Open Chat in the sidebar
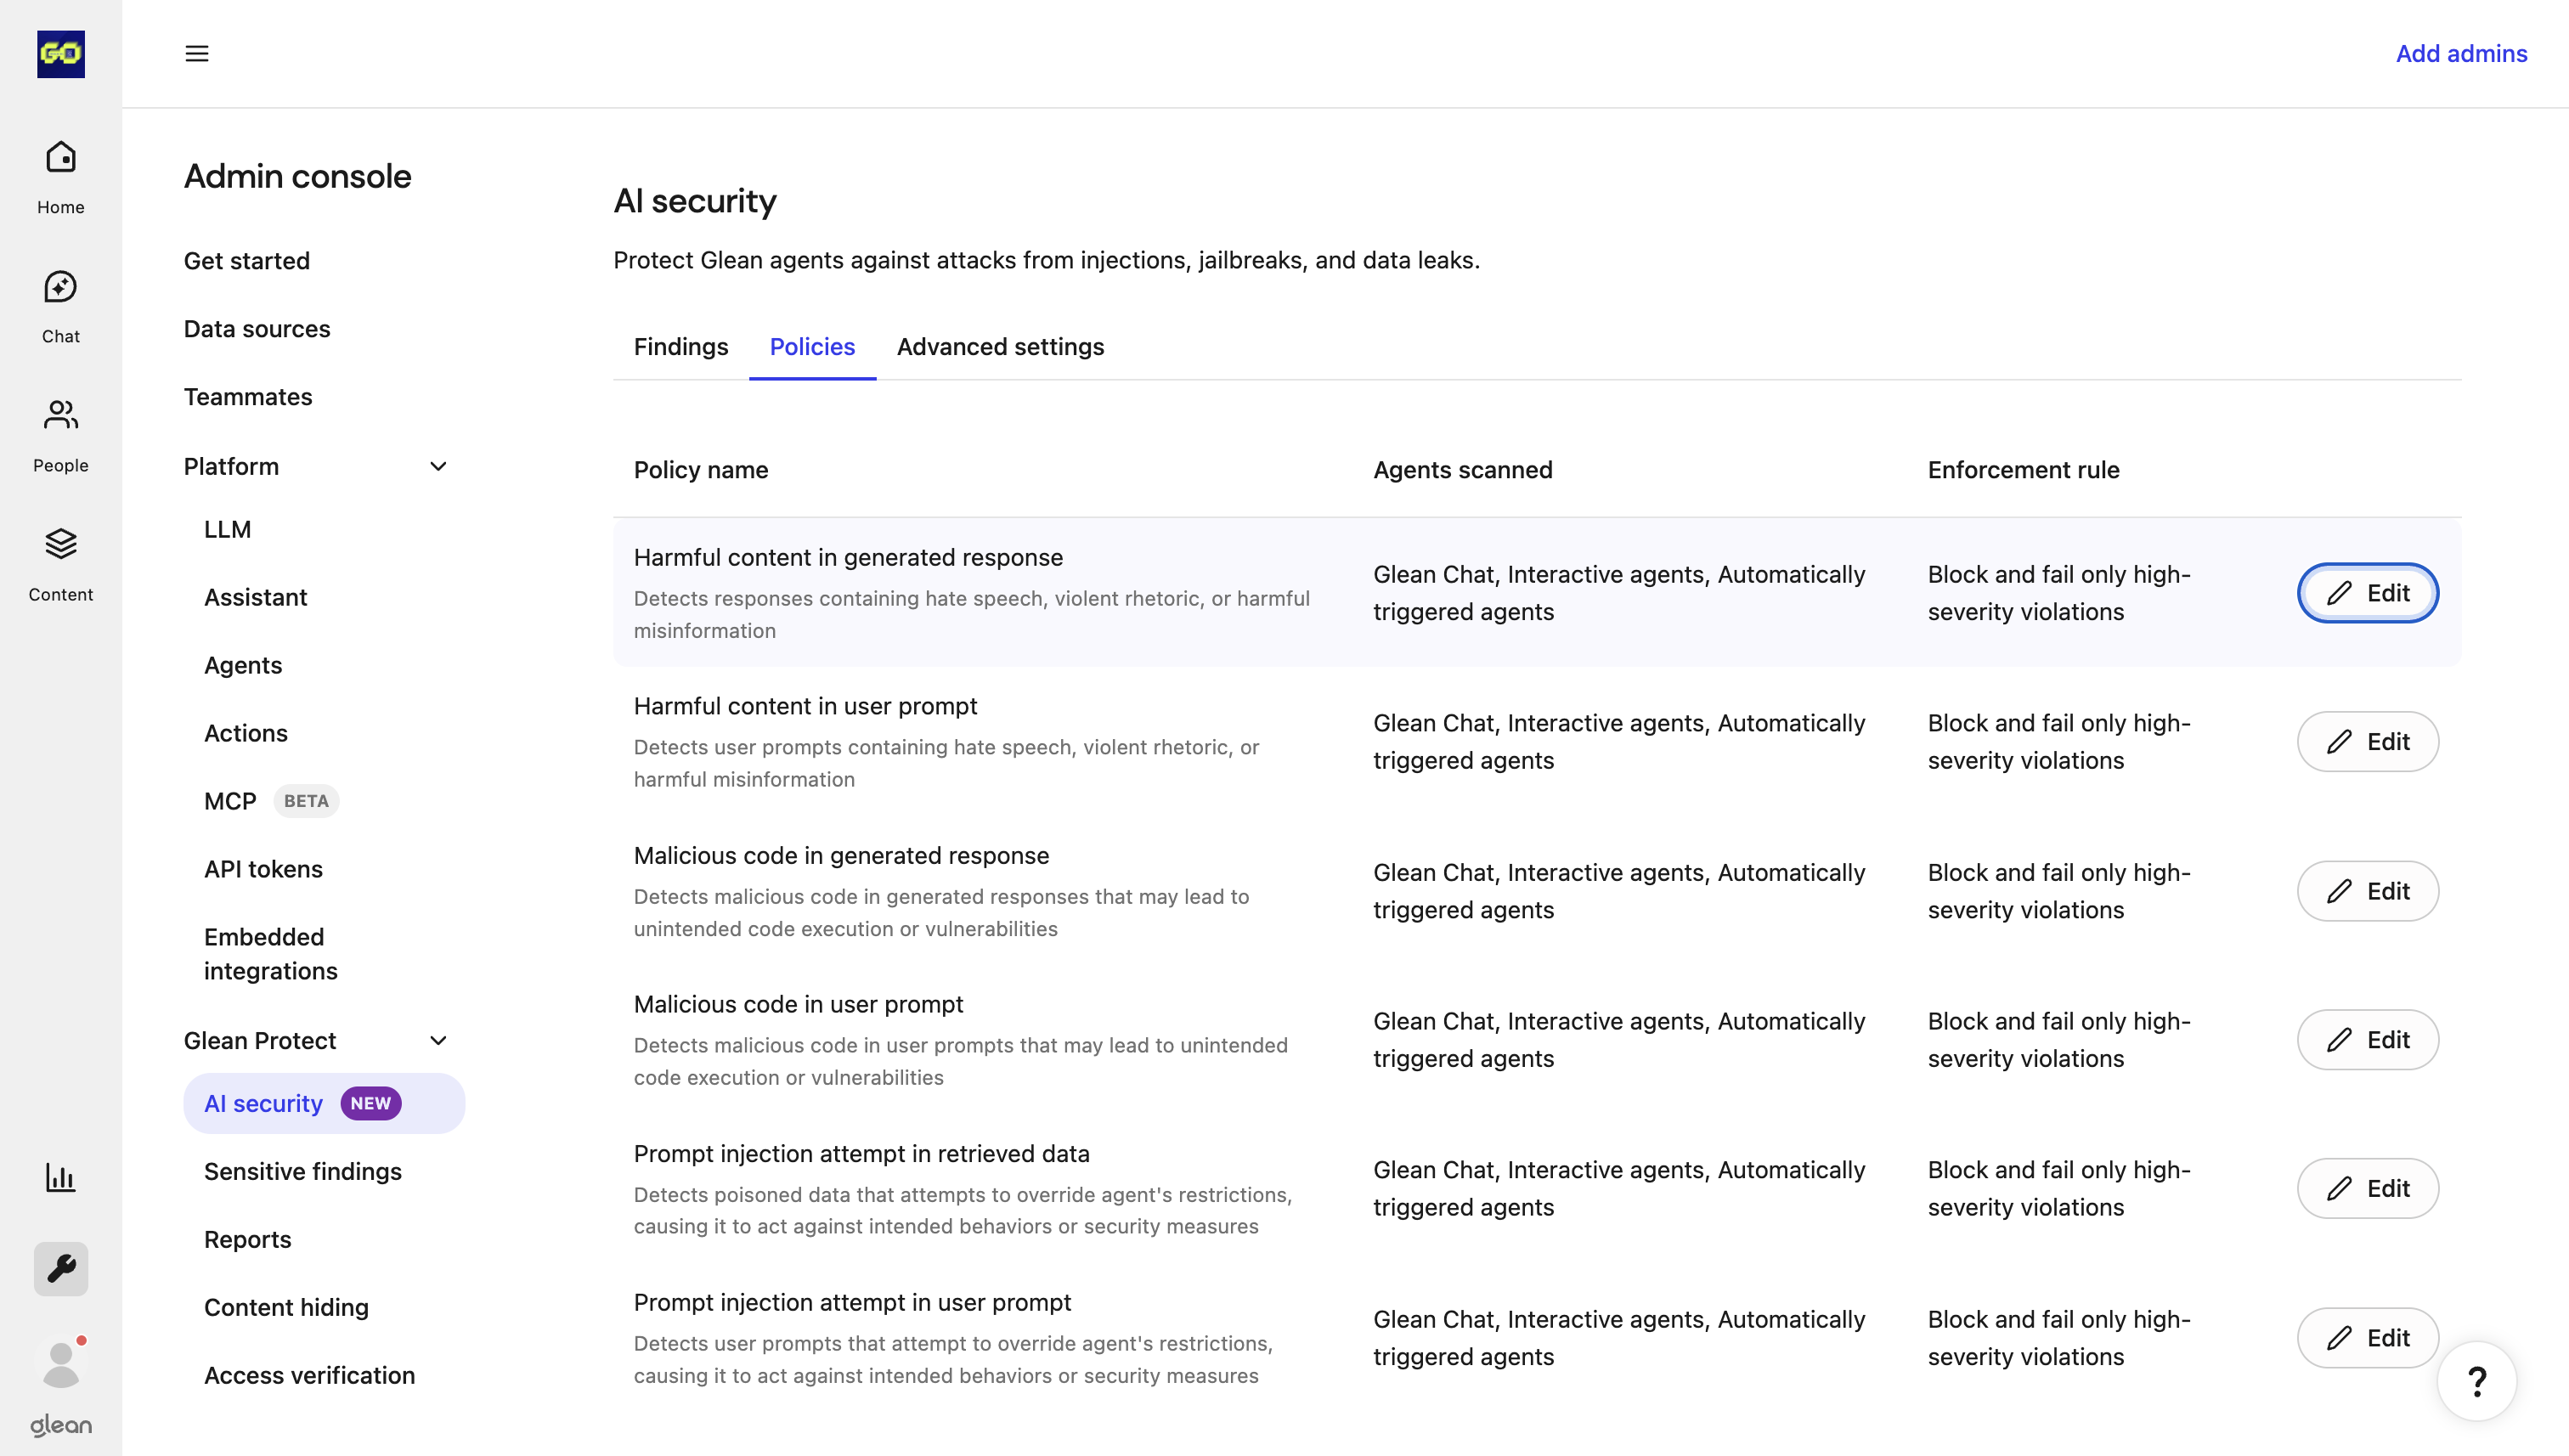This screenshot has height=1456, width=2569. pyautogui.click(x=61, y=305)
